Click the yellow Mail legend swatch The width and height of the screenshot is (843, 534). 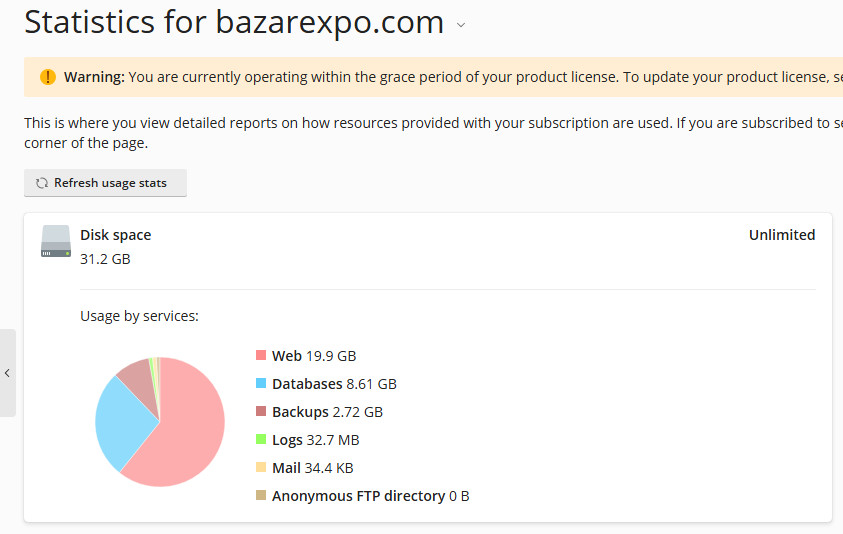(x=261, y=468)
